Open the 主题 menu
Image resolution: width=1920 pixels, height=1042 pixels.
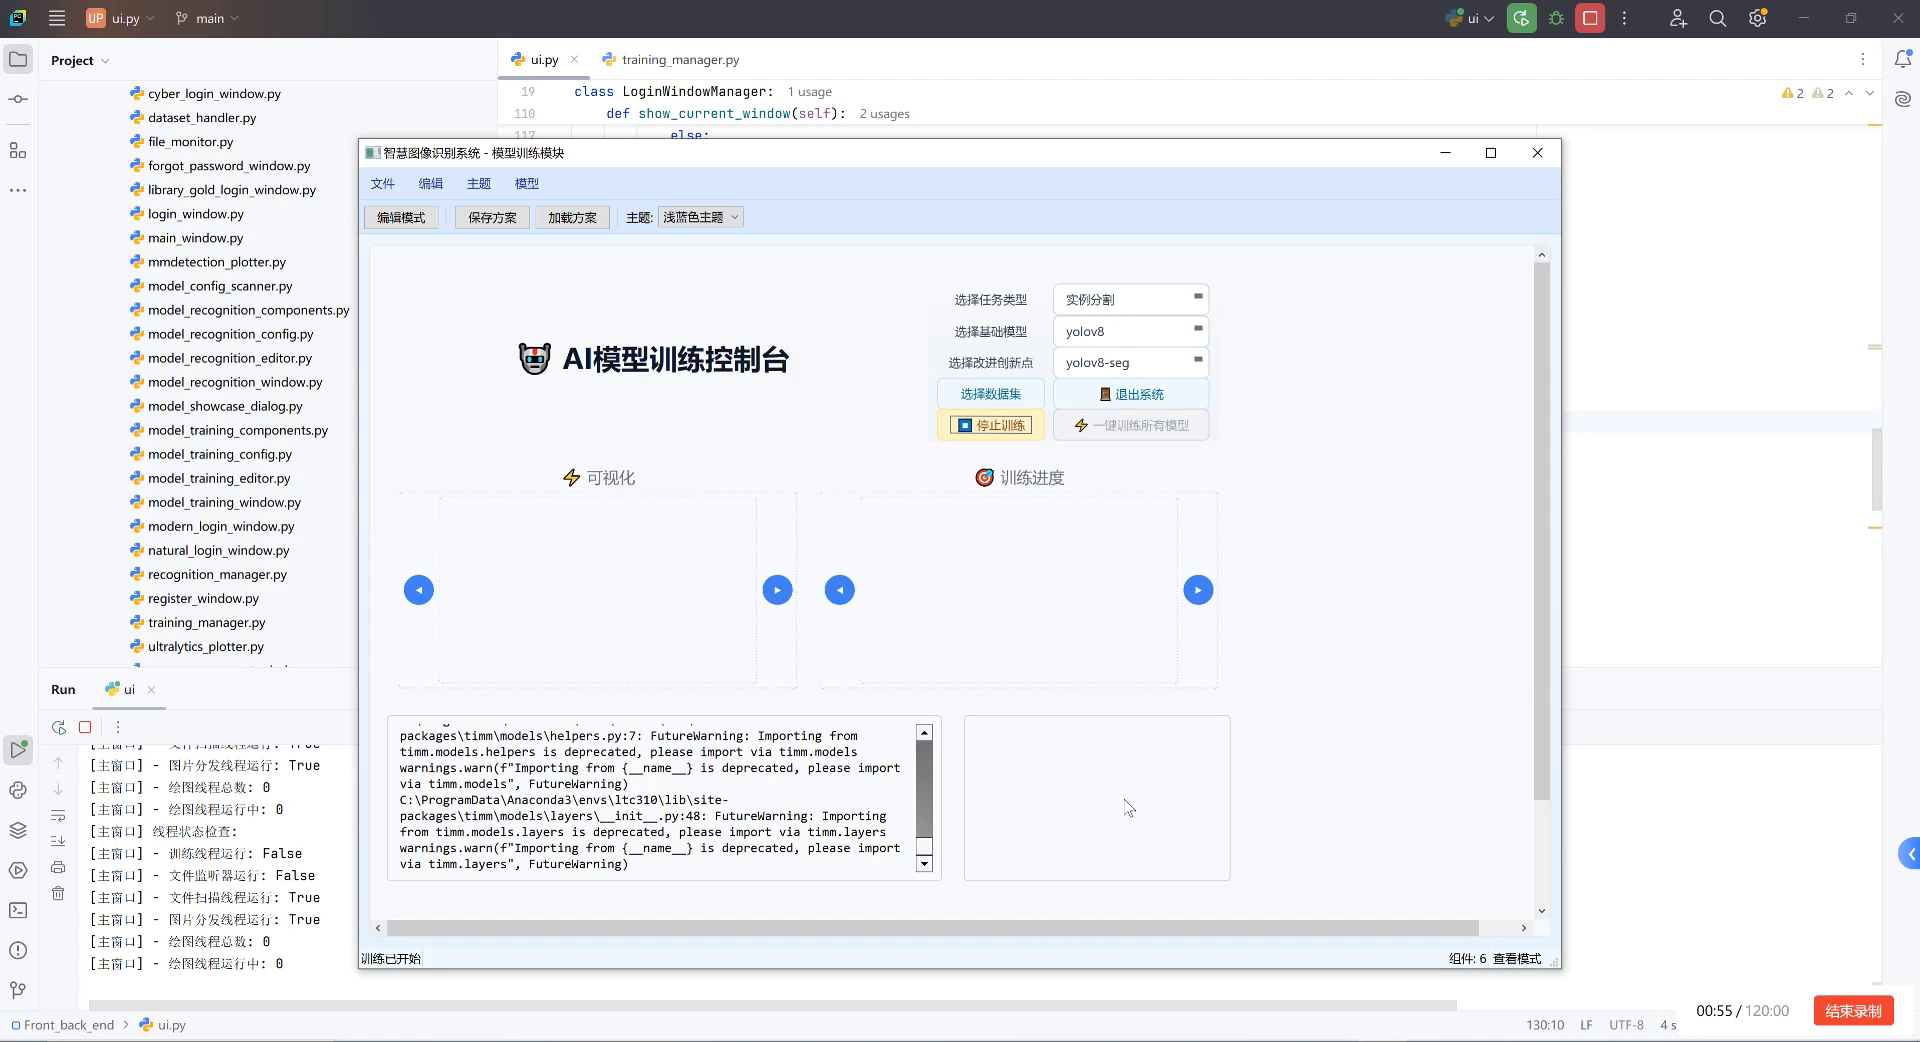(479, 184)
